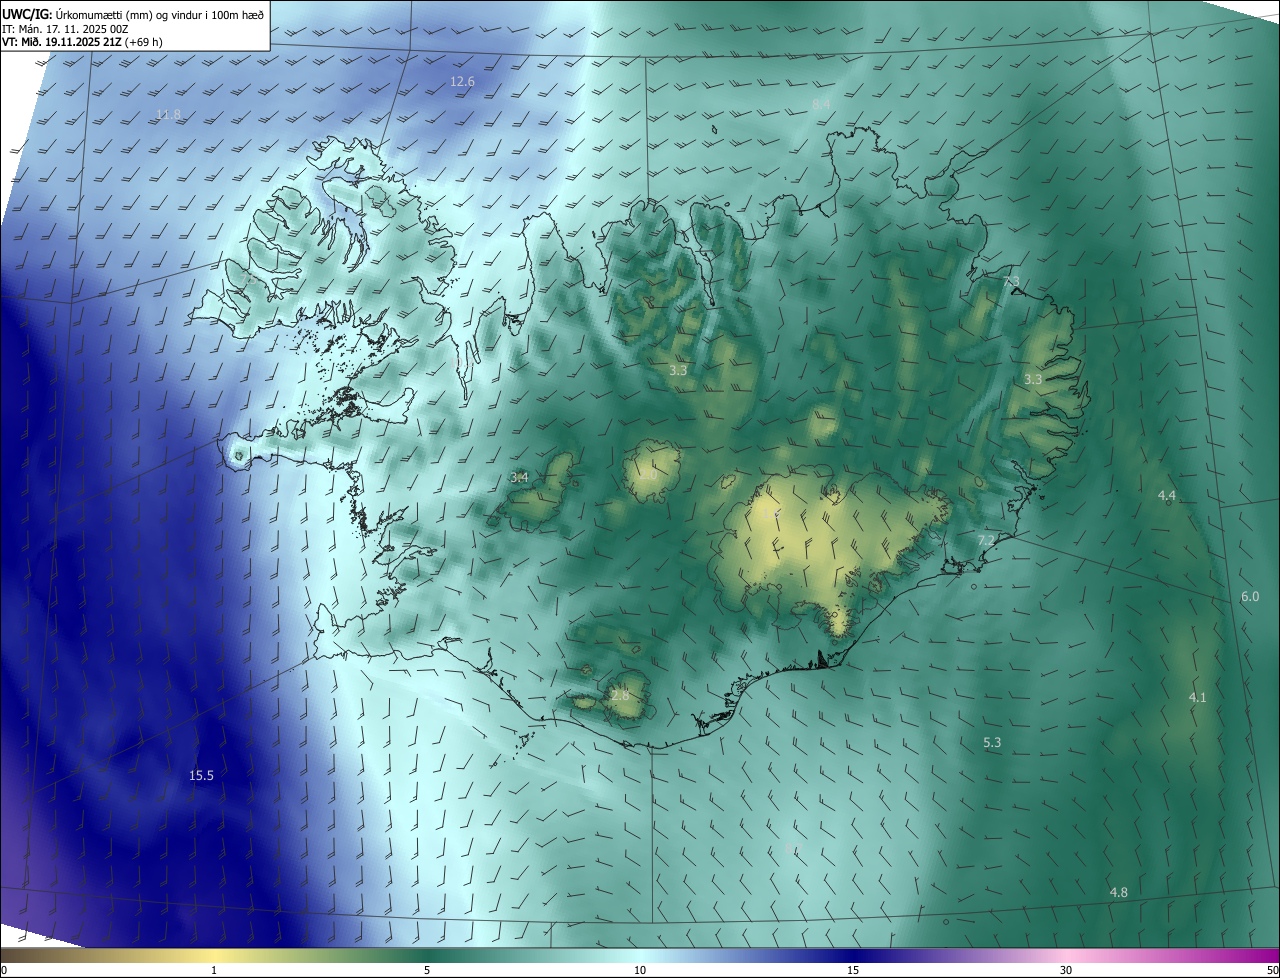The image size is (1280, 978).
Task: Click the yellow segment of the color scale bar
Action: click(214, 955)
